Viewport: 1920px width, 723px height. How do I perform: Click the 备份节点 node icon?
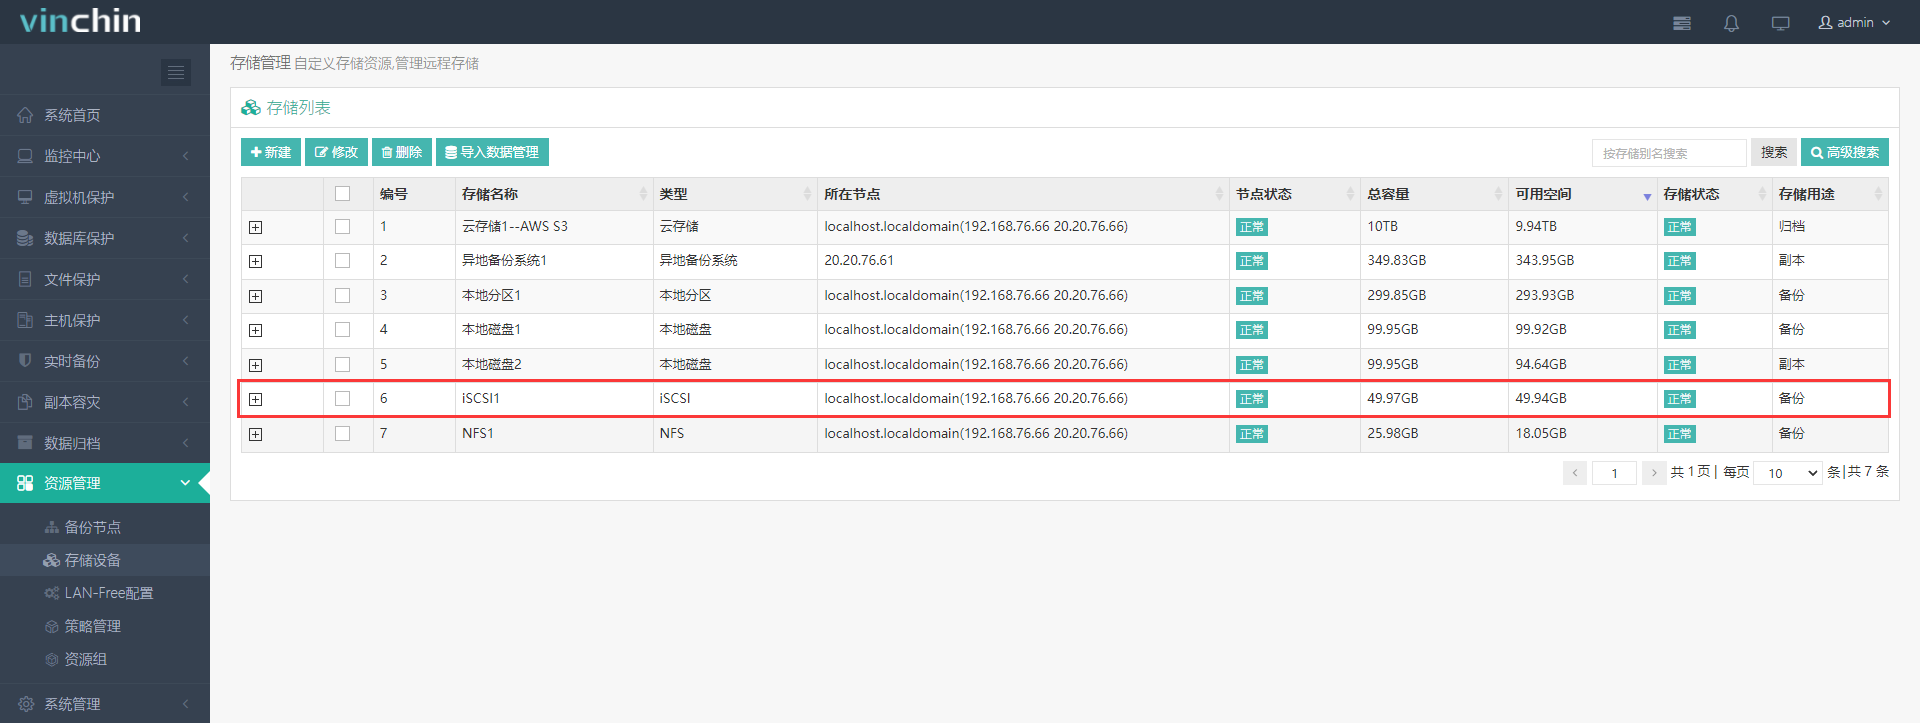tap(52, 527)
